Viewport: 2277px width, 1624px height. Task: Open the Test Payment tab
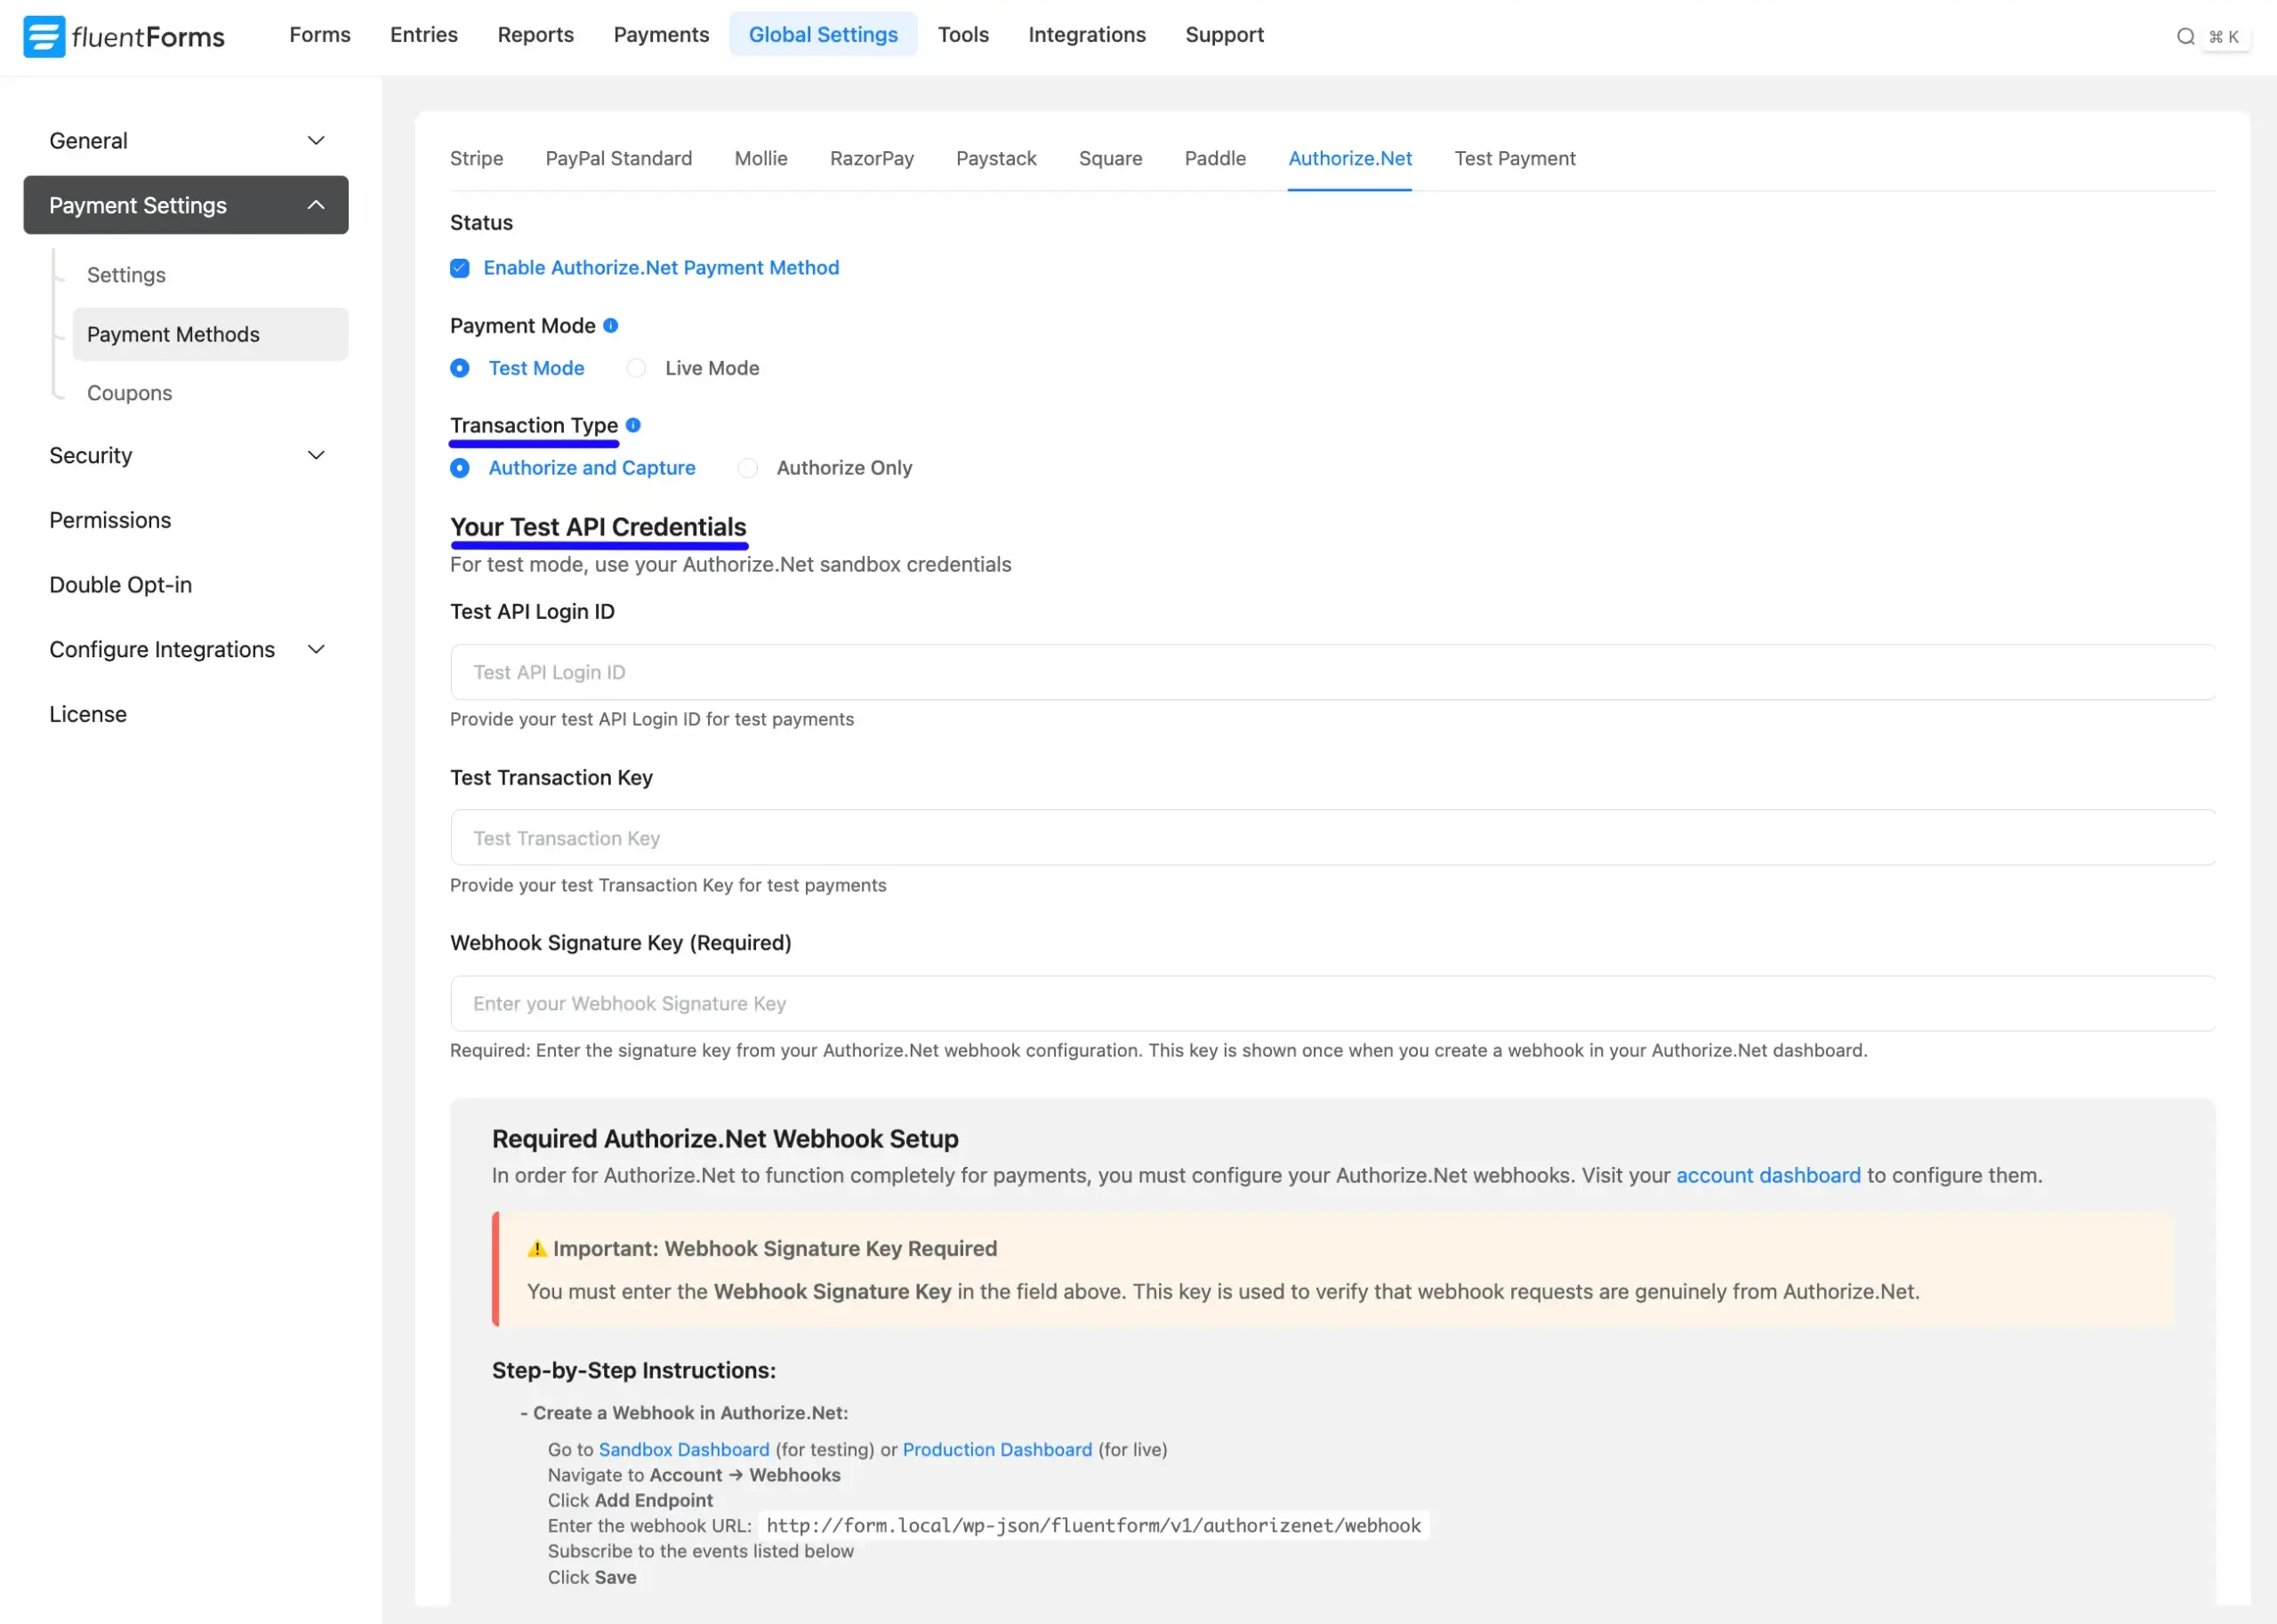tap(1514, 158)
